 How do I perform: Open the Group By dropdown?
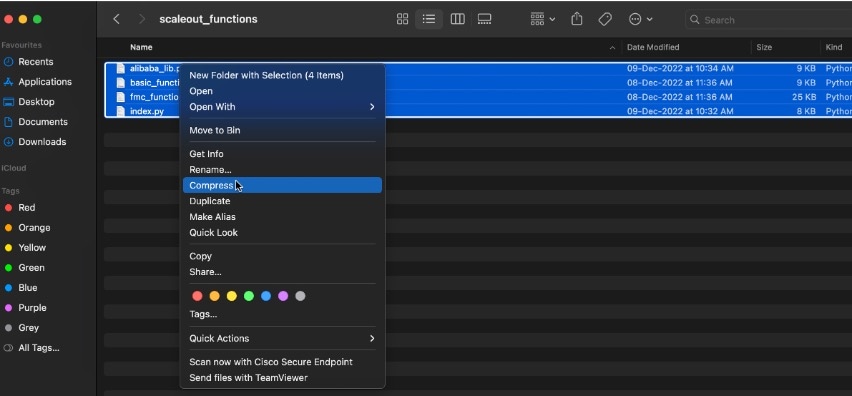point(542,20)
